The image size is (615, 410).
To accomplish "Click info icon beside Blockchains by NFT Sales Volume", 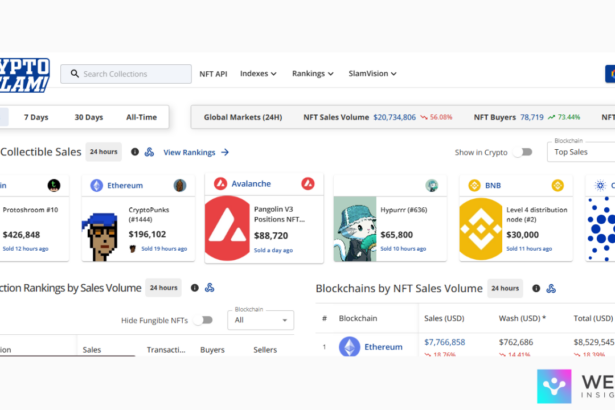I will (536, 288).
